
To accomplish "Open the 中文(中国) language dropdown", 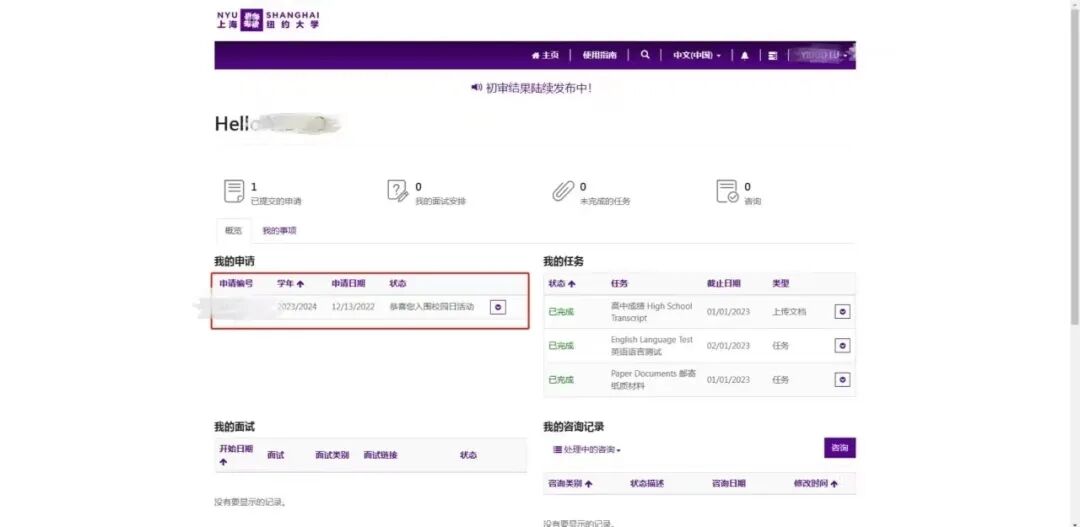I will pos(696,55).
